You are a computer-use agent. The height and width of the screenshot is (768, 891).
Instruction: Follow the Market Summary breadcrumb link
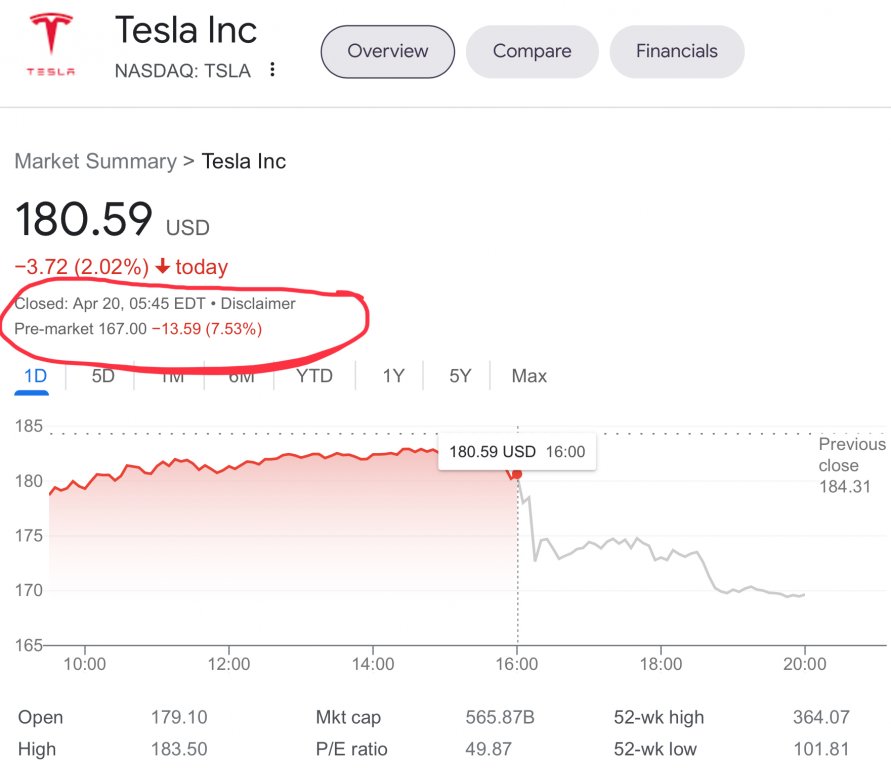95,161
